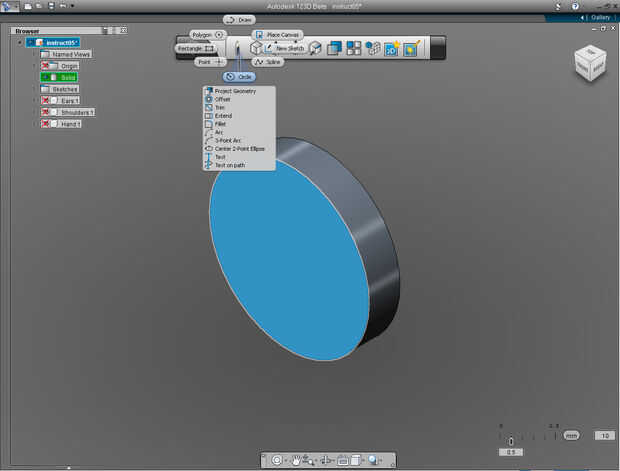Select Named Views in the Browser
The image size is (620, 471).
66,54
